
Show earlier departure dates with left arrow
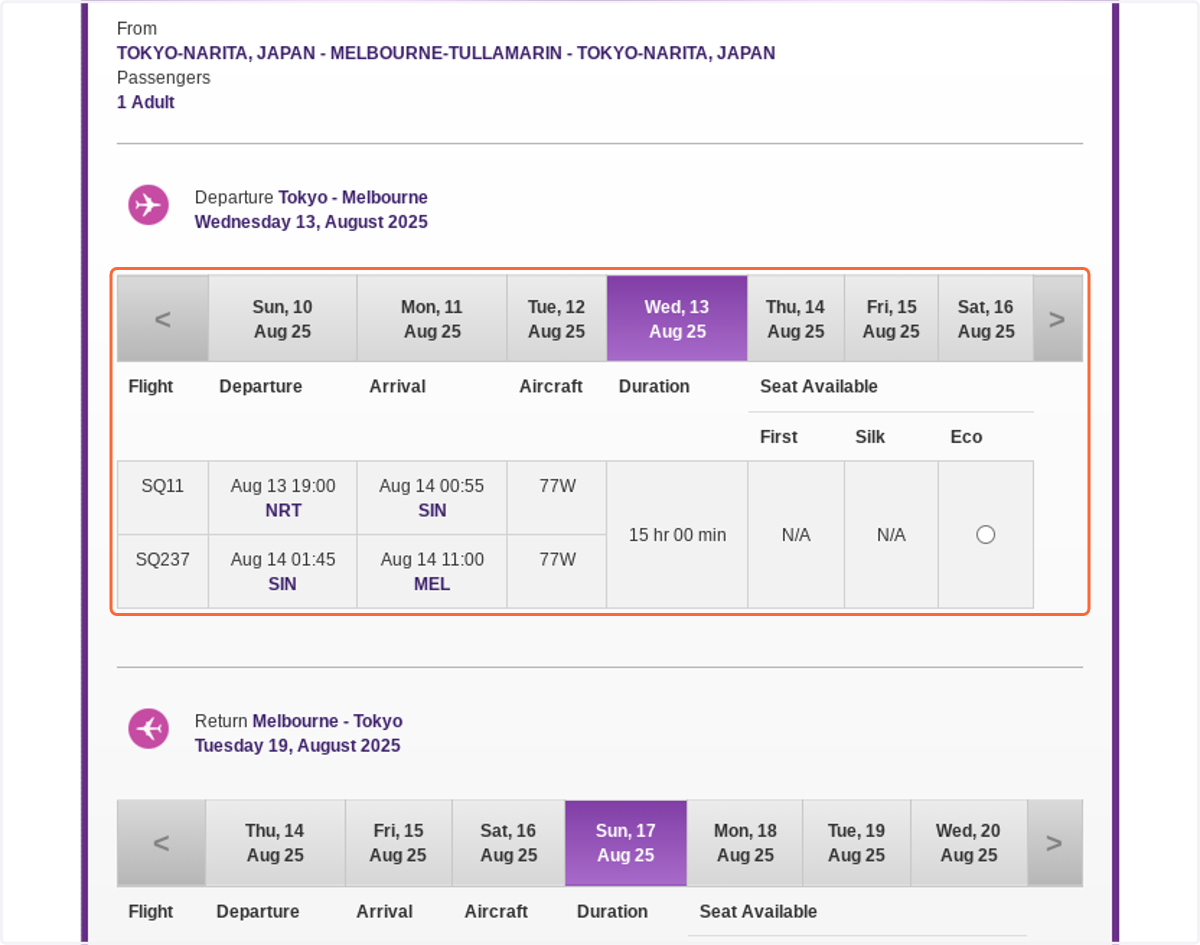[163, 319]
